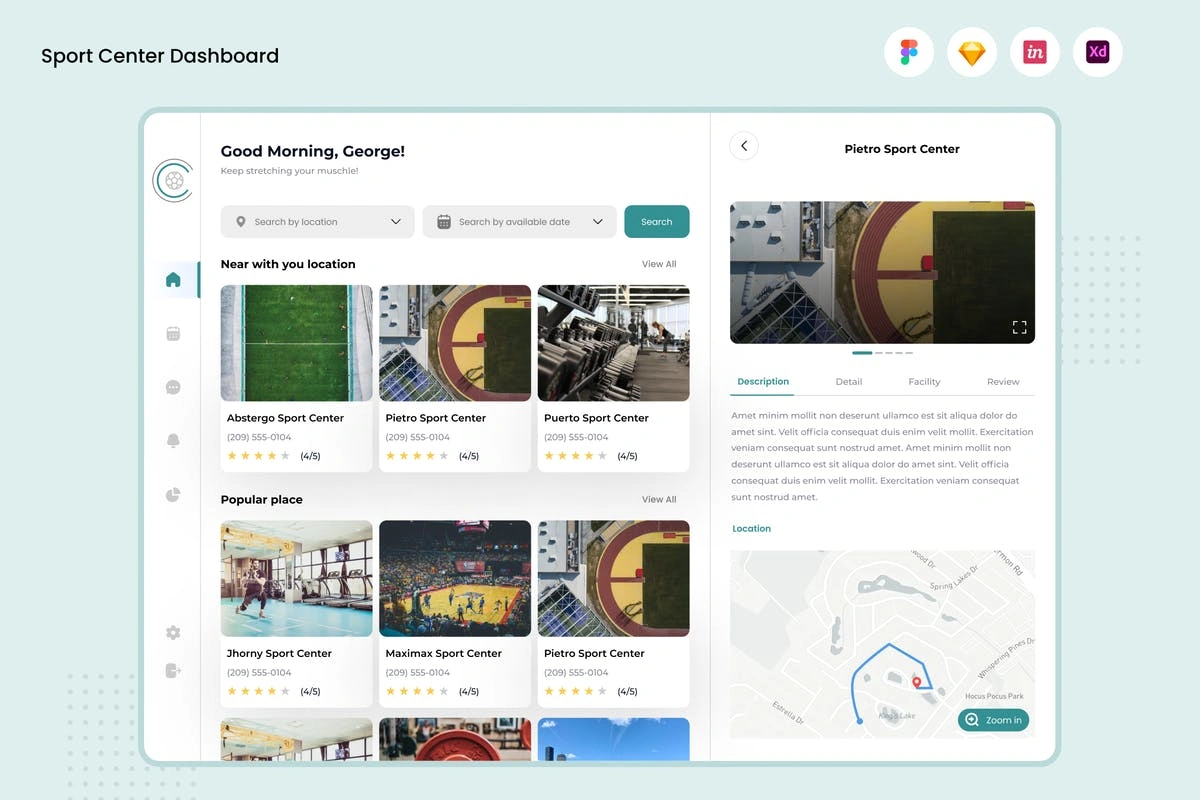Open Puerto Sport Center gym photo
This screenshot has height=800, width=1200.
click(x=613, y=343)
